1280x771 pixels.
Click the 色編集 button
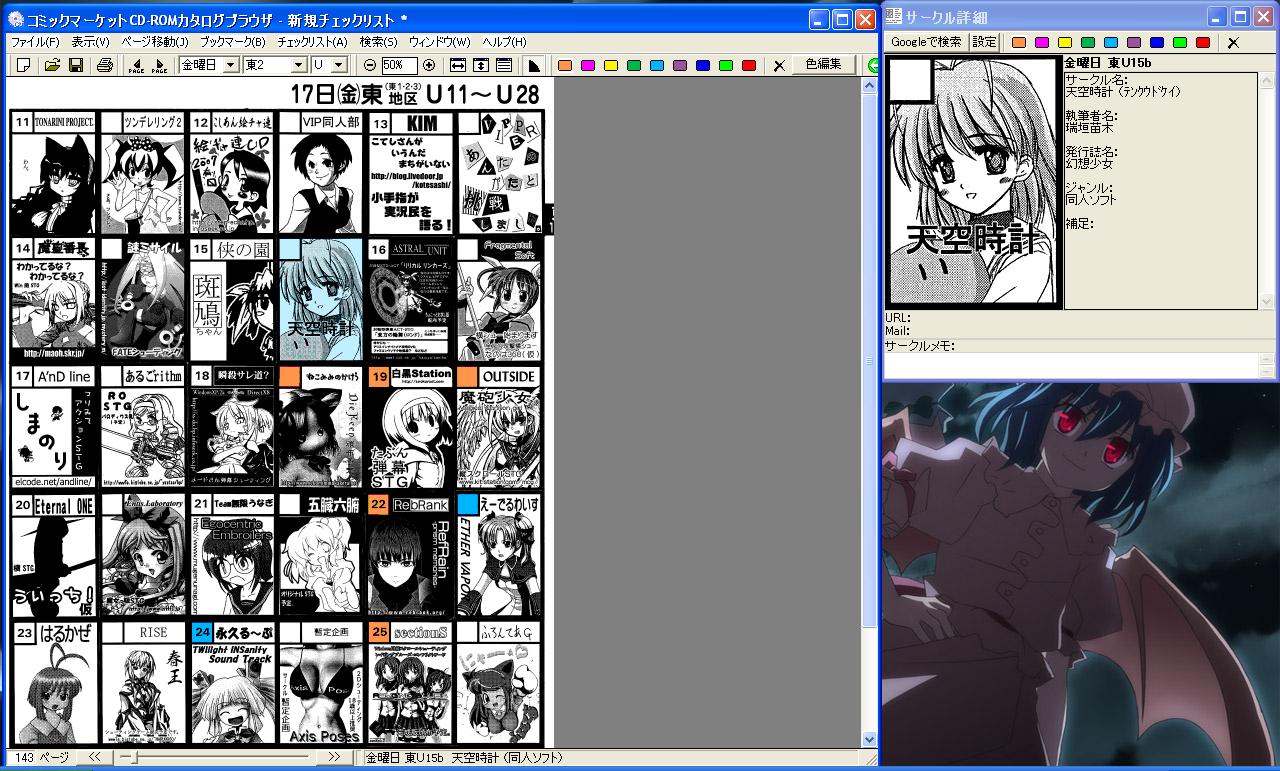tap(823, 64)
